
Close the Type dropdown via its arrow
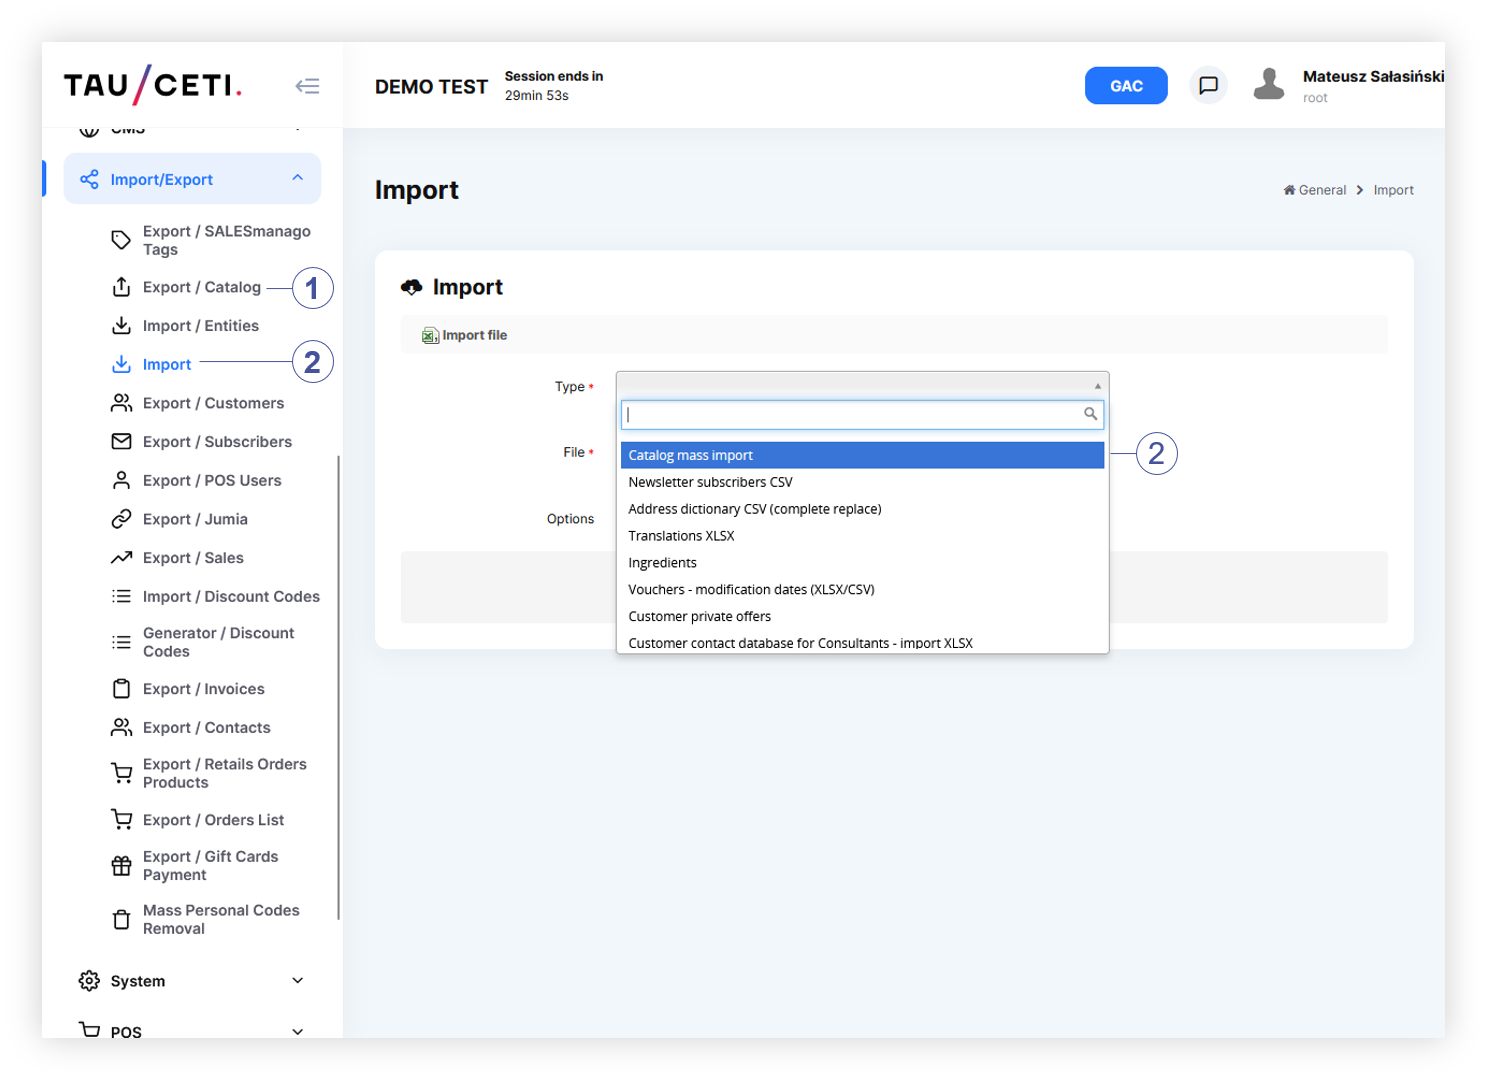point(1097,386)
